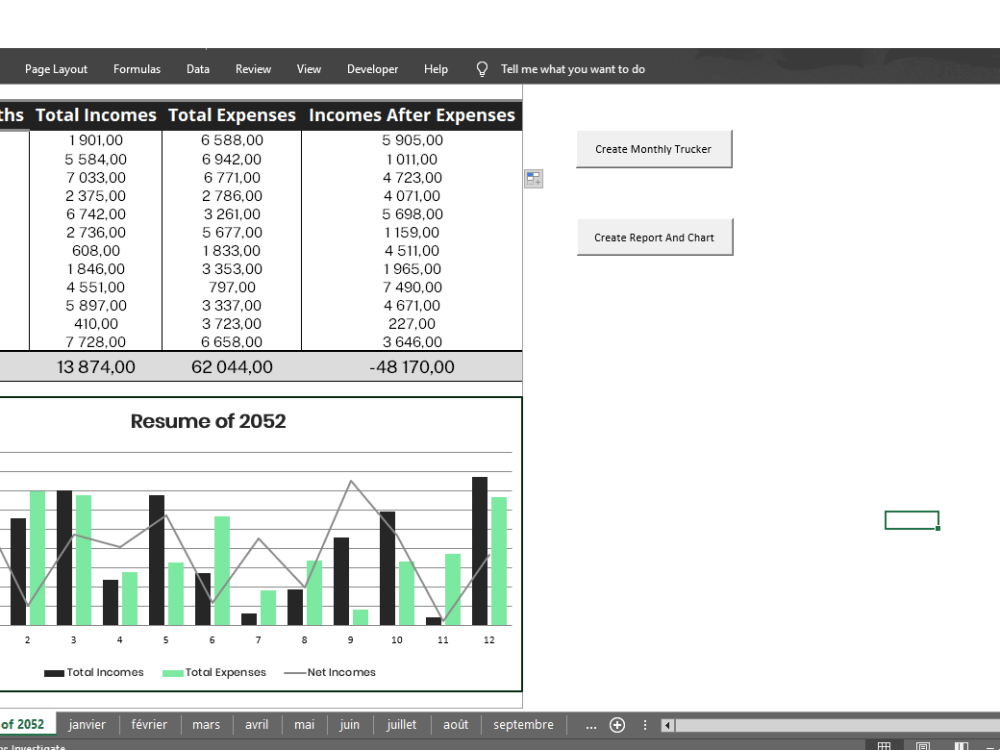The height and width of the screenshot is (750, 1000).
Task: Click the Create Monthly Trucker button
Action: point(654,149)
